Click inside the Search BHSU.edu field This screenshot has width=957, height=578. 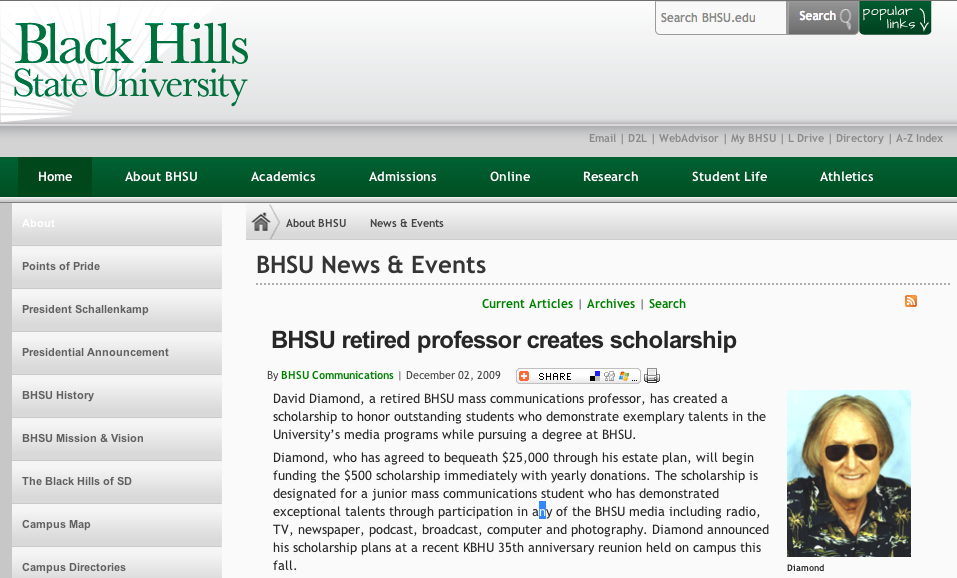pos(720,17)
